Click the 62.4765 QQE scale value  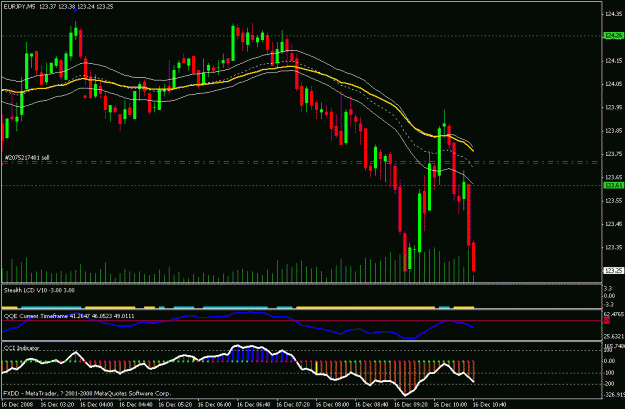click(x=614, y=314)
